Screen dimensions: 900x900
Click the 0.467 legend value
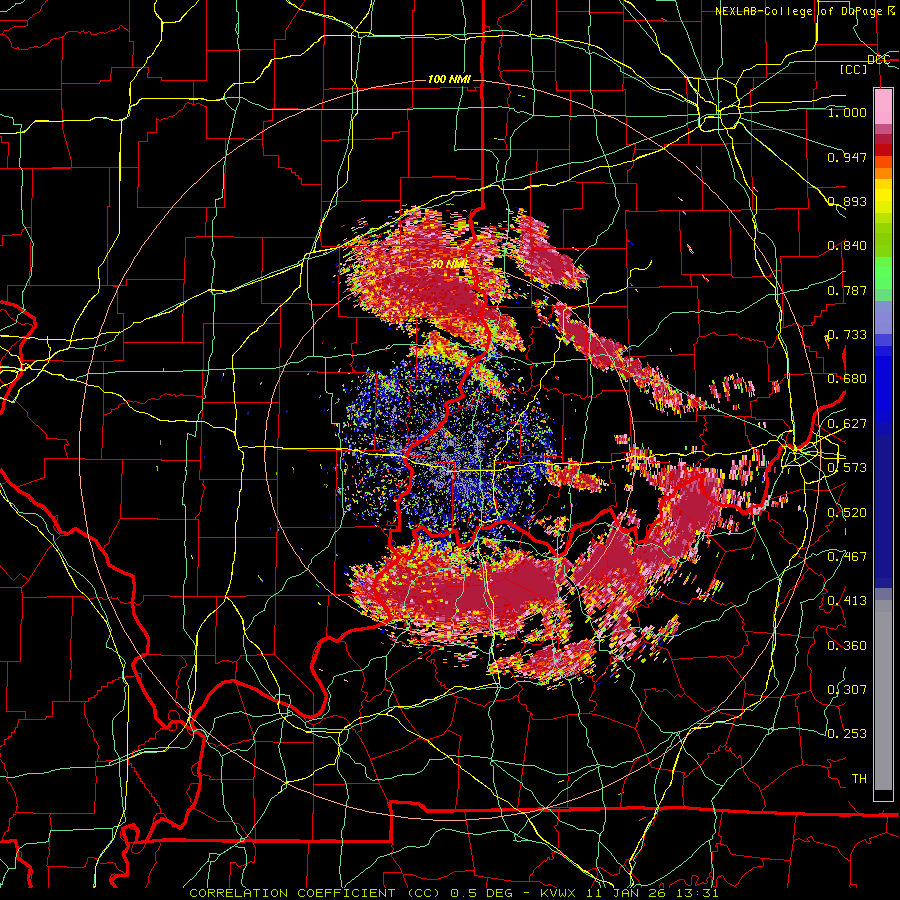[847, 556]
